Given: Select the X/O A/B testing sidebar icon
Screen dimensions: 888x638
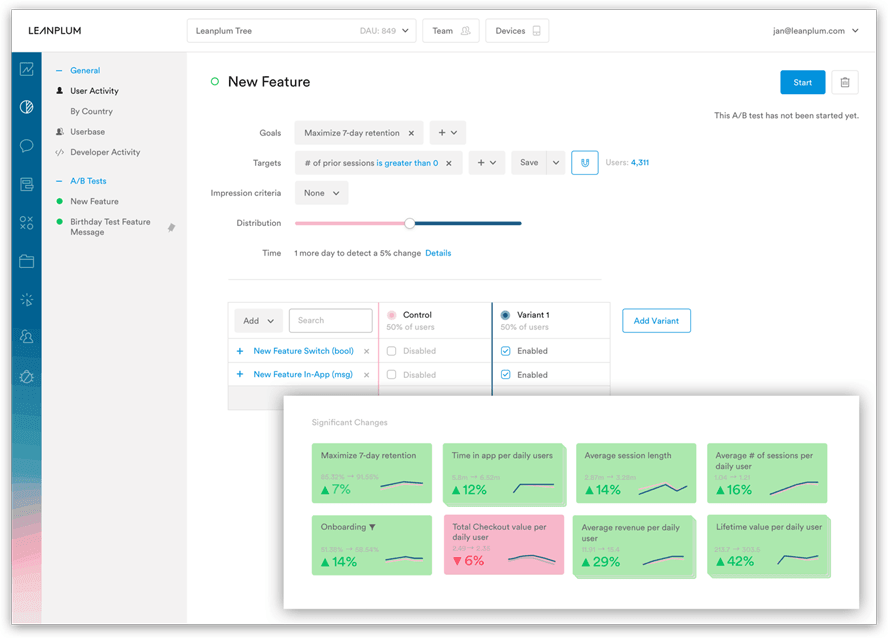Looking at the screenshot, I should (27, 223).
